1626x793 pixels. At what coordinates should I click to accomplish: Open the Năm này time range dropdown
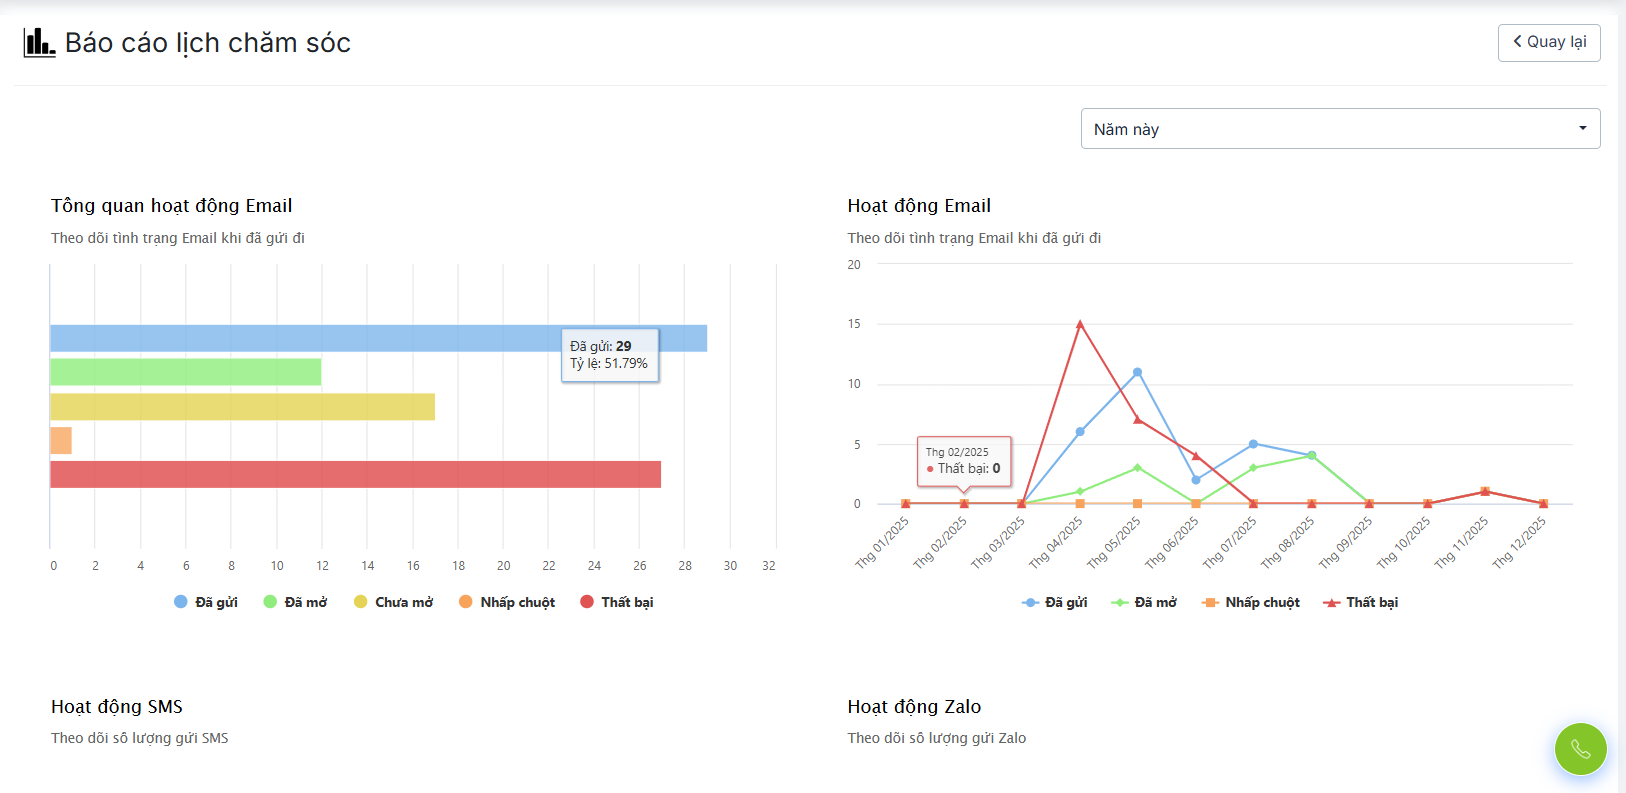coord(1339,129)
